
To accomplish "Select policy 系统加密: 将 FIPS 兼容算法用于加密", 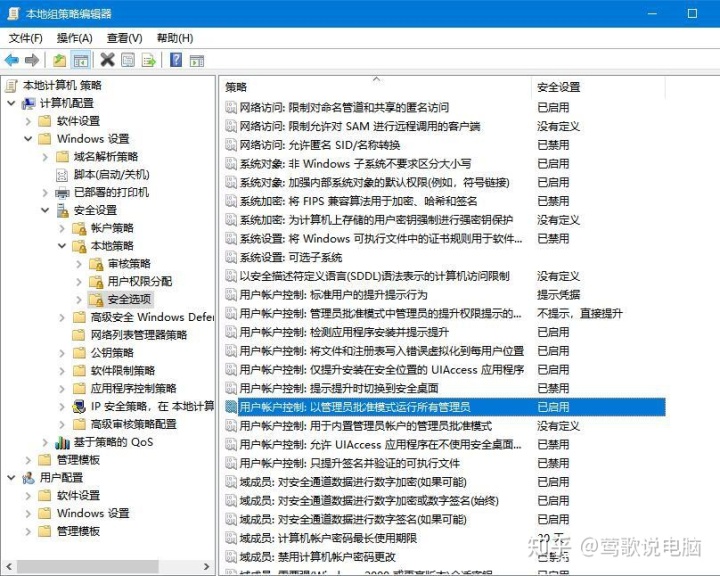I will point(358,201).
